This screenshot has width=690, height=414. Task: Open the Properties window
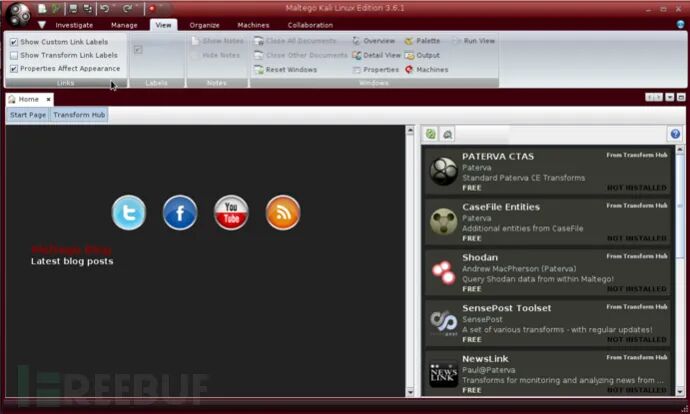(x=375, y=70)
